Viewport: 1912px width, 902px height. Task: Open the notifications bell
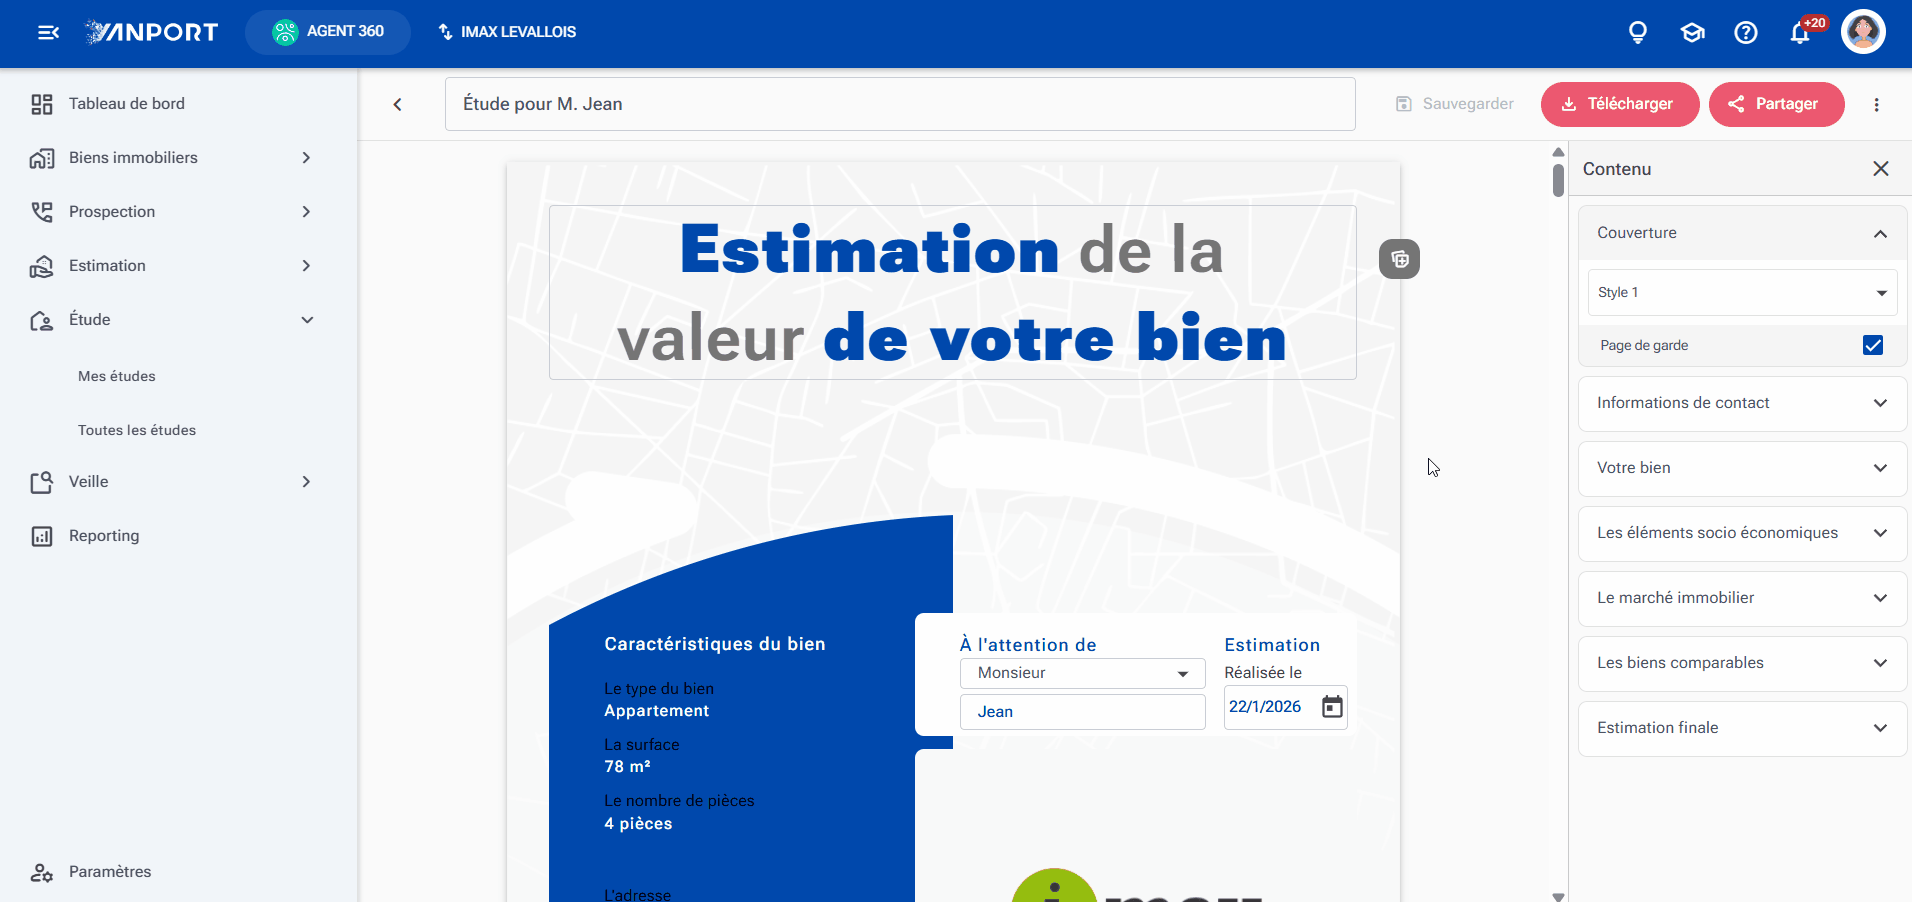pyautogui.click(x=1800, y=33)
